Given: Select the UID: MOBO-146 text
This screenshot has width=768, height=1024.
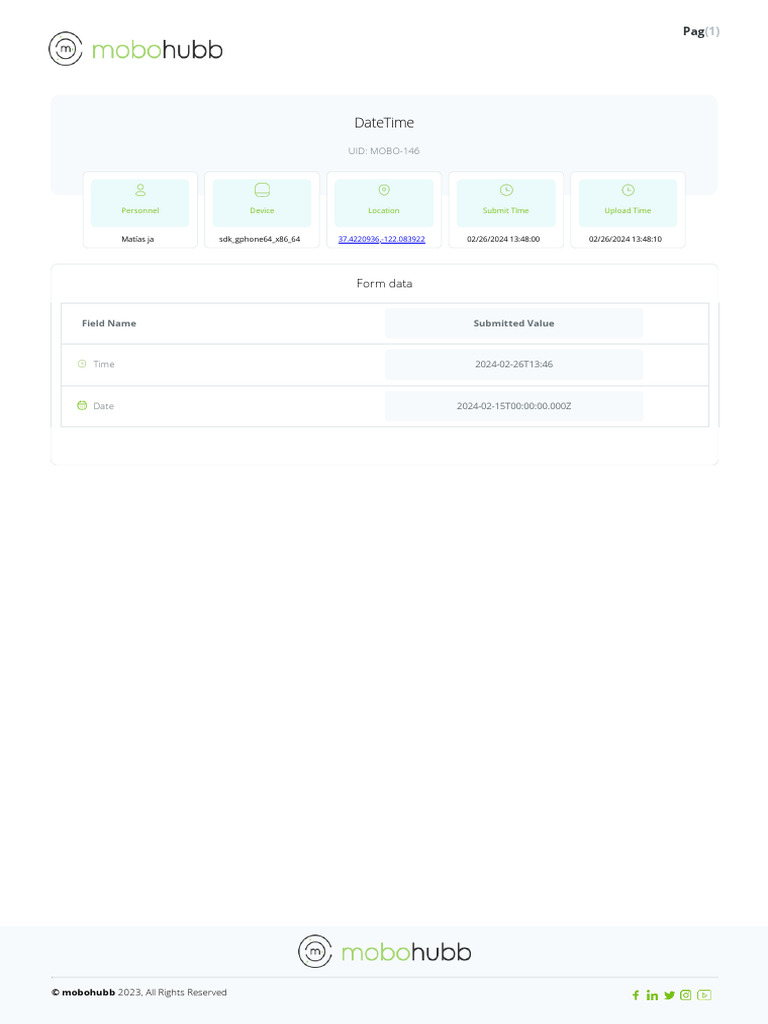Looking at the screenshot, I should [x=384, y=151].
